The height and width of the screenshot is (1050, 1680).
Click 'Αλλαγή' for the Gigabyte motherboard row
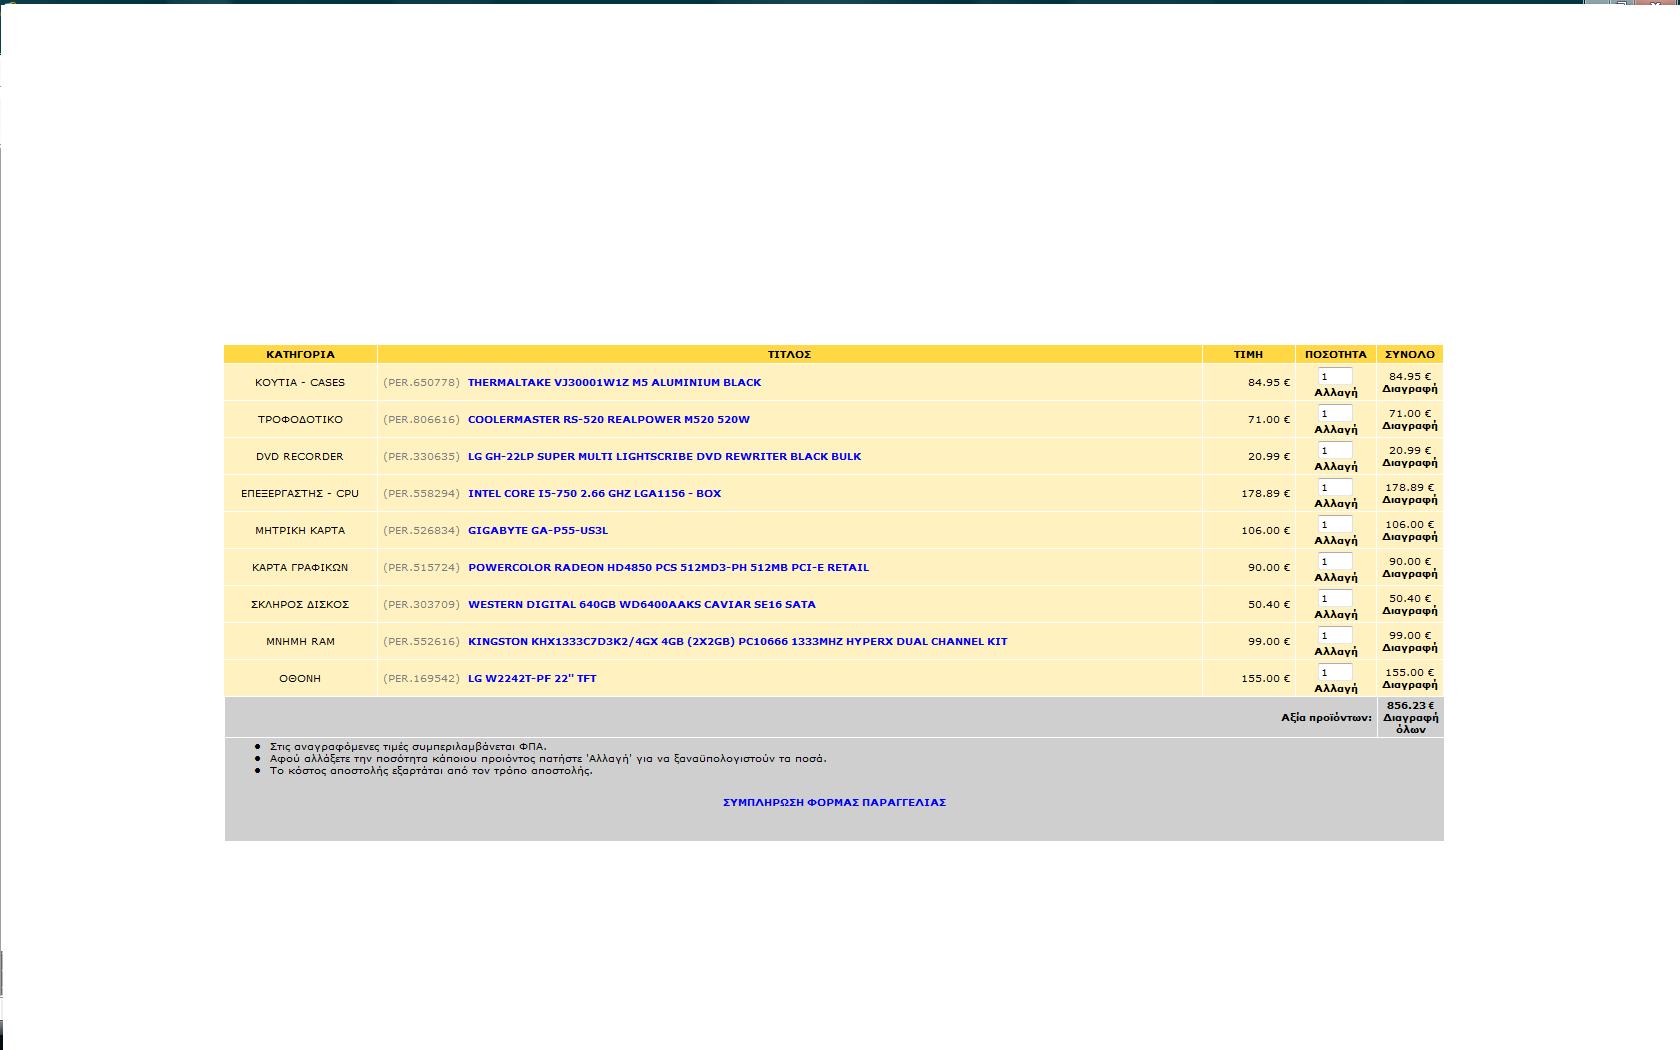(1335, 541)
